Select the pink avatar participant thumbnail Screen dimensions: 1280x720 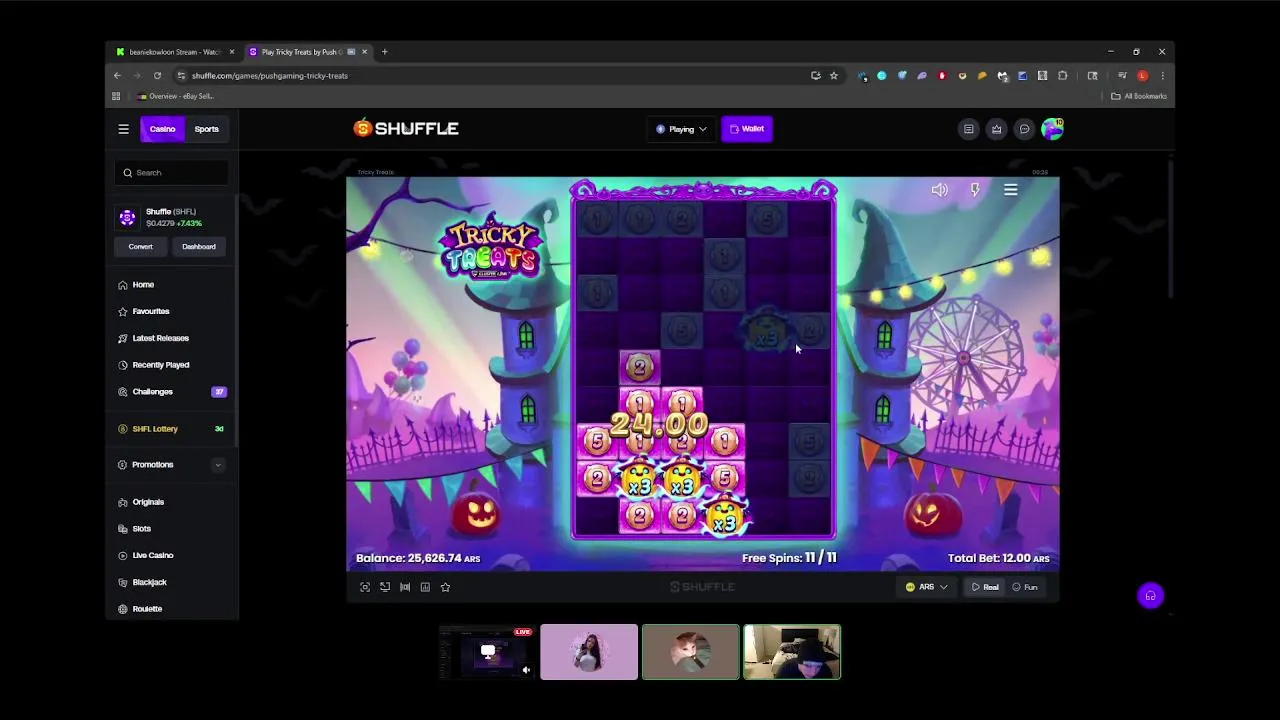tap(589, 652)
